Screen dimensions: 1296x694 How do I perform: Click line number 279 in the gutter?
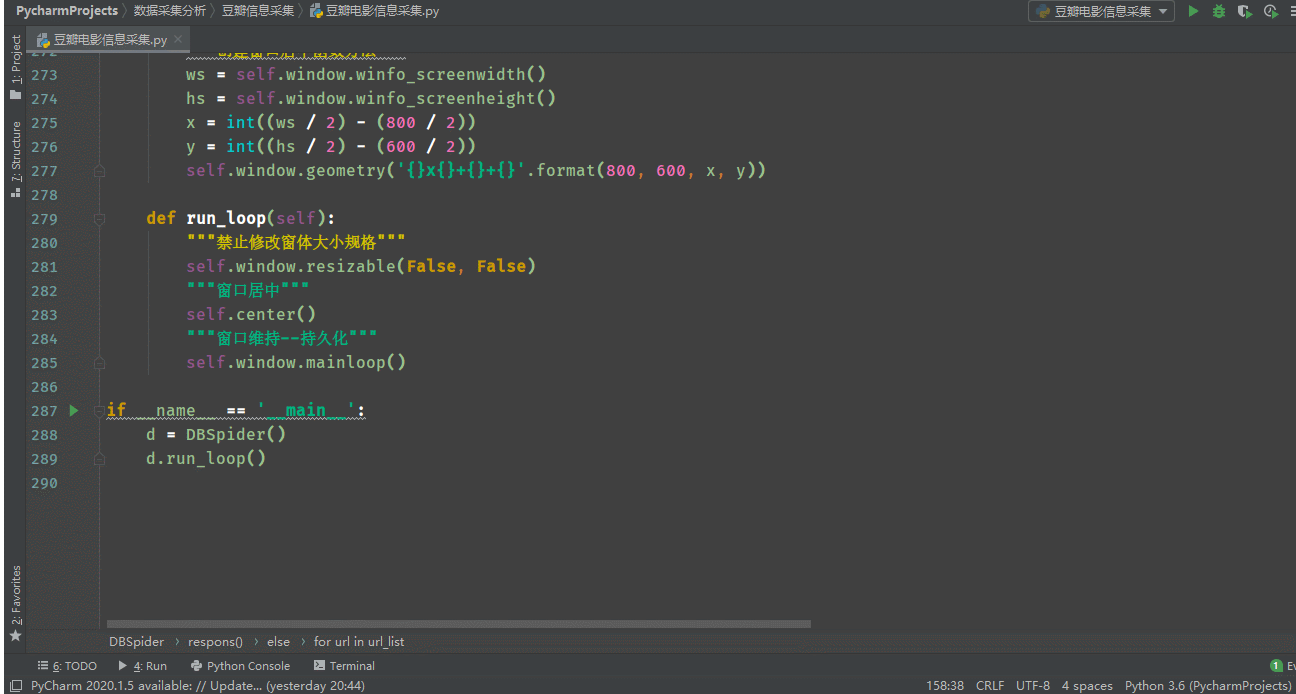point(44,218)
